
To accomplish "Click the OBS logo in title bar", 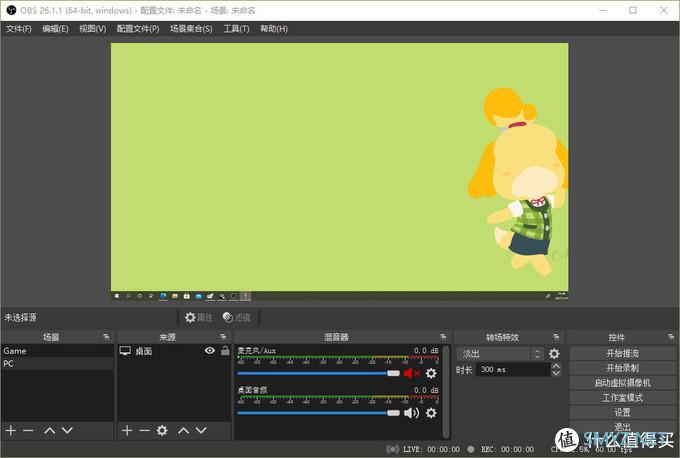I will tap(11, 10).
